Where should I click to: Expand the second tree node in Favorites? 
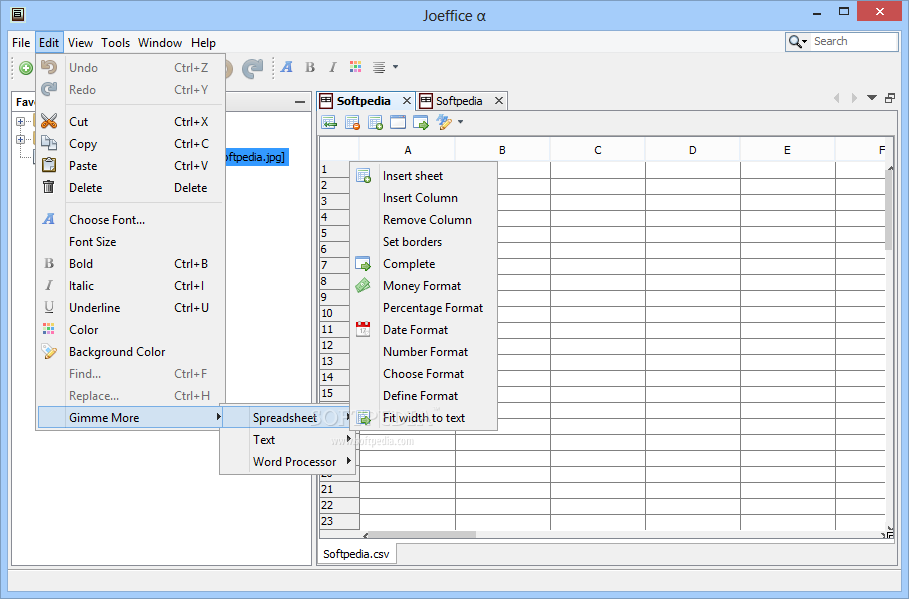click(x=20, y=139)
